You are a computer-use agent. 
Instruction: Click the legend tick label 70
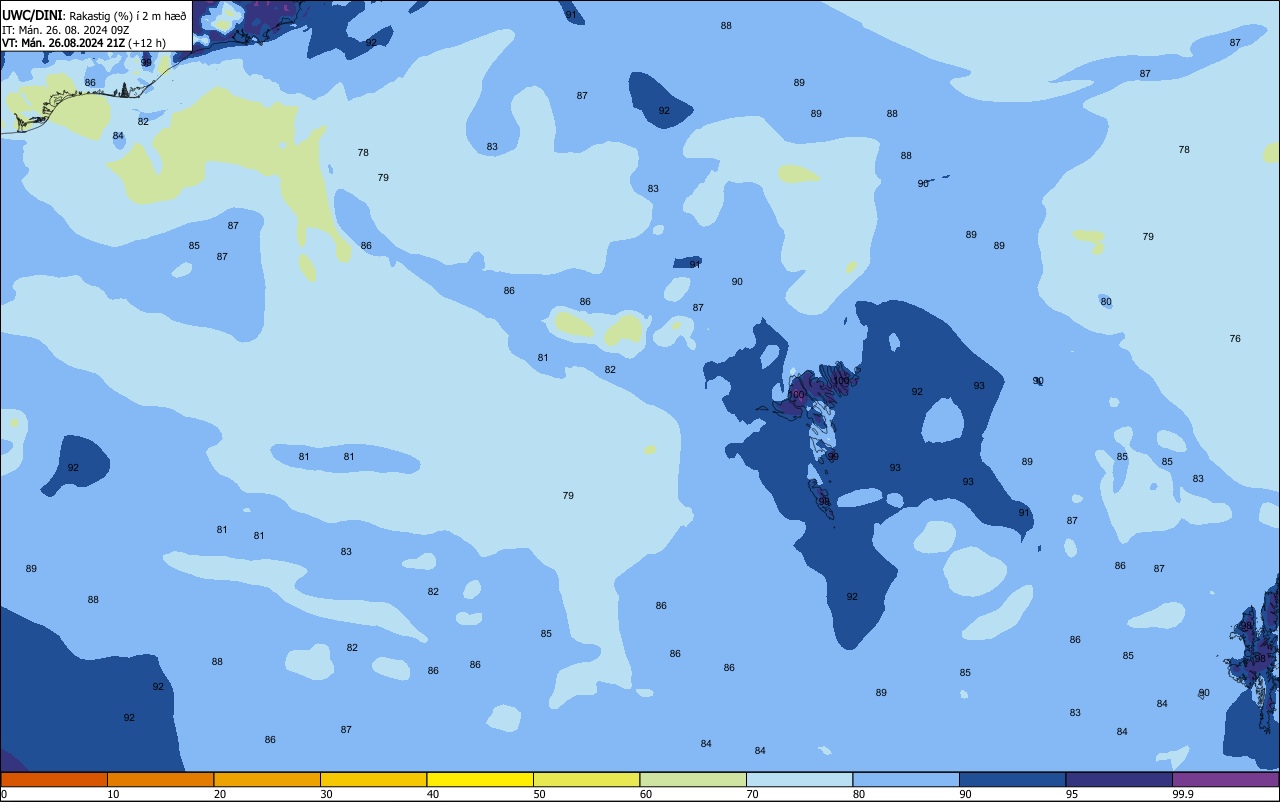752,794
